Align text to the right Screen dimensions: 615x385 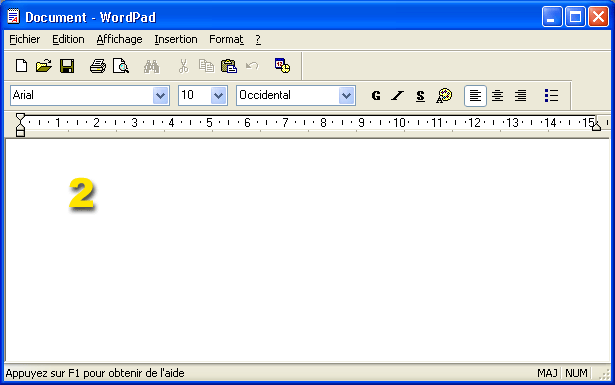pos(520,96)
